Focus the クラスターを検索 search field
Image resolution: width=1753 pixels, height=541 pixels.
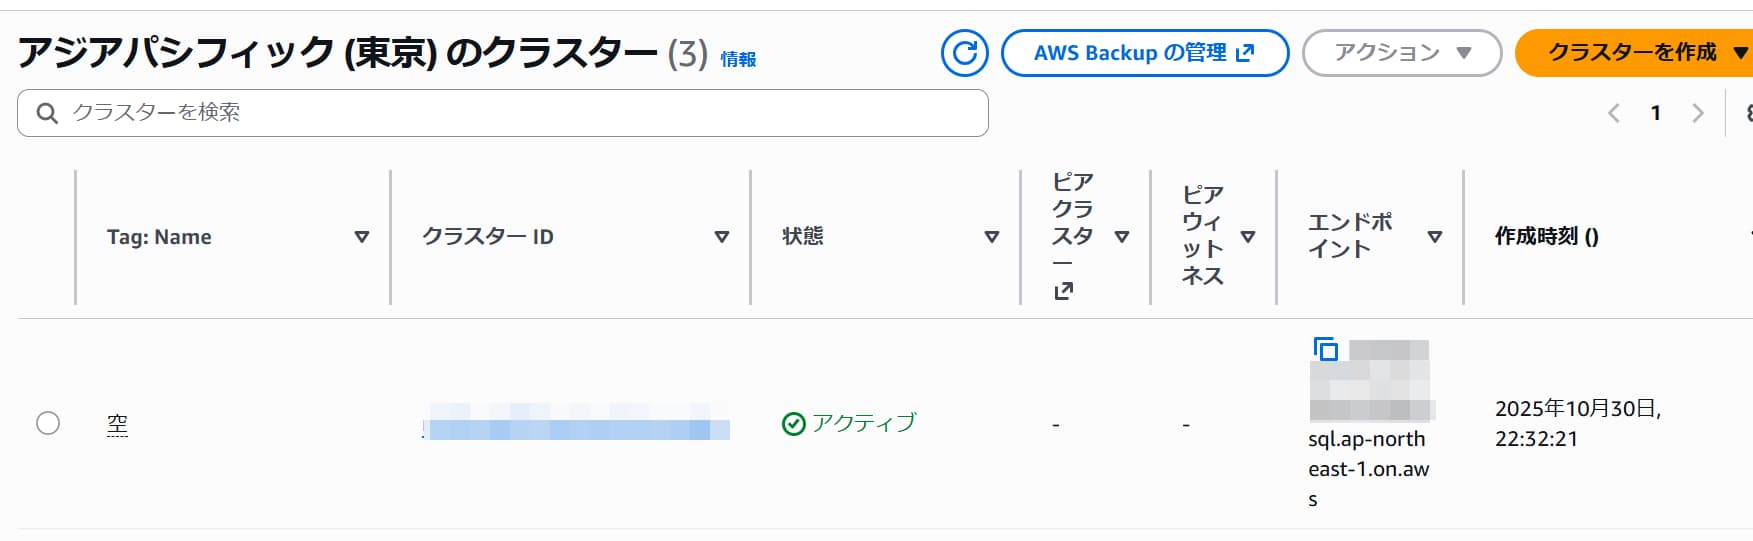pos(520,113)
